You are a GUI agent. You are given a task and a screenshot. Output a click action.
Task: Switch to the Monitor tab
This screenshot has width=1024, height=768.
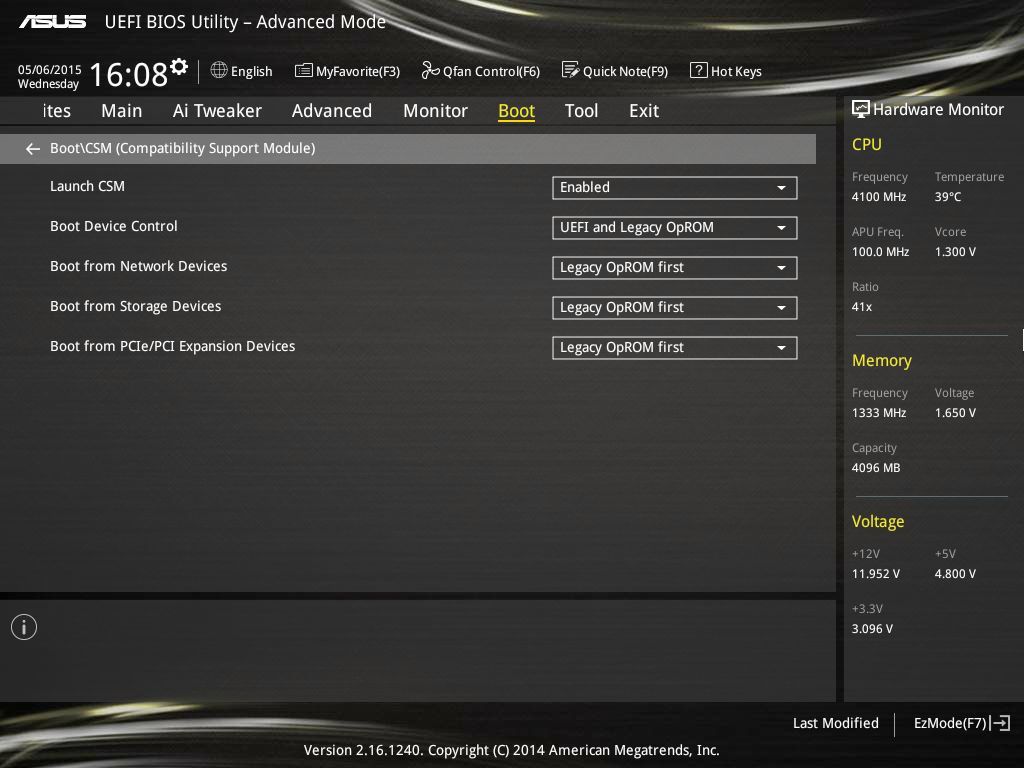tap(436, 111)
